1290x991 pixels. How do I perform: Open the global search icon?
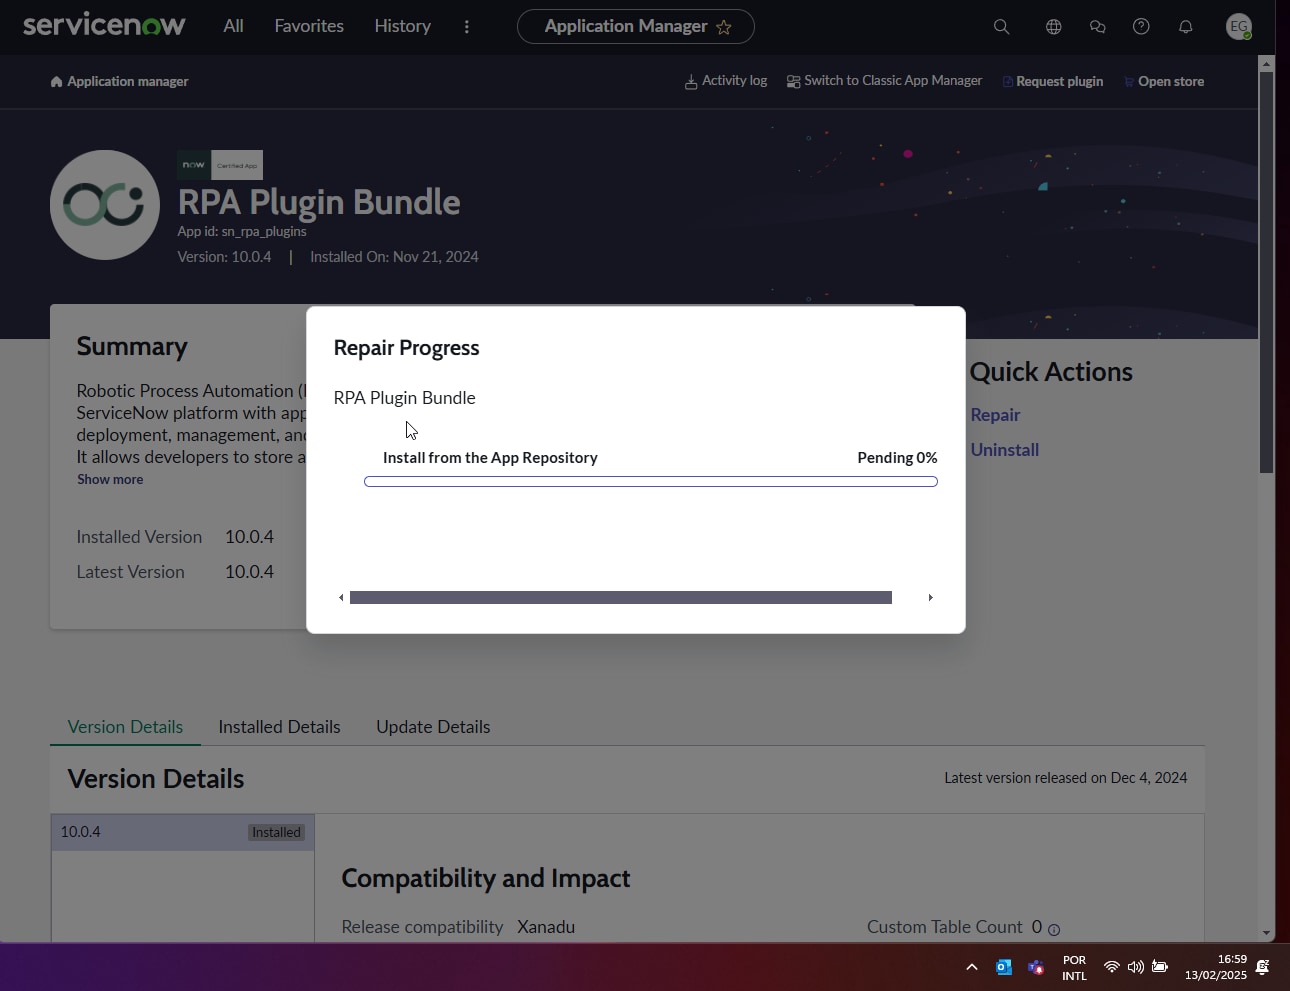pos(1001,27)
